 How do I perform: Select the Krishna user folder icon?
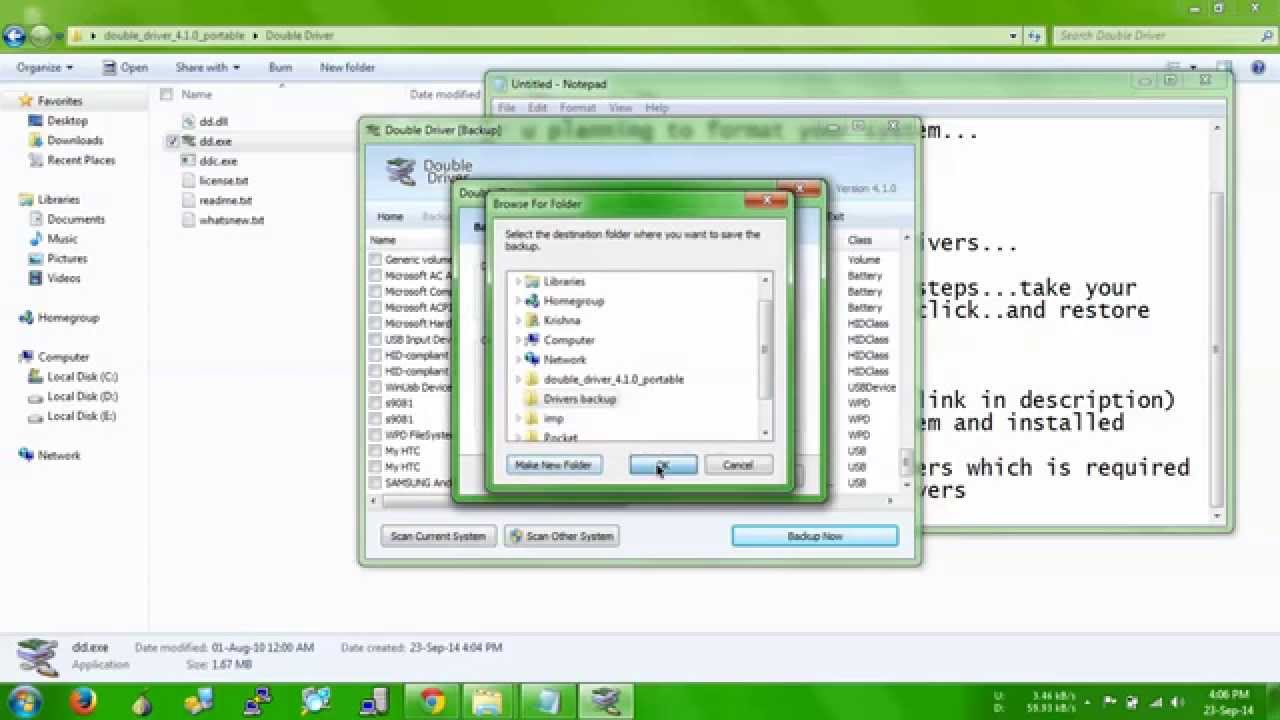[x=532, y=320]
